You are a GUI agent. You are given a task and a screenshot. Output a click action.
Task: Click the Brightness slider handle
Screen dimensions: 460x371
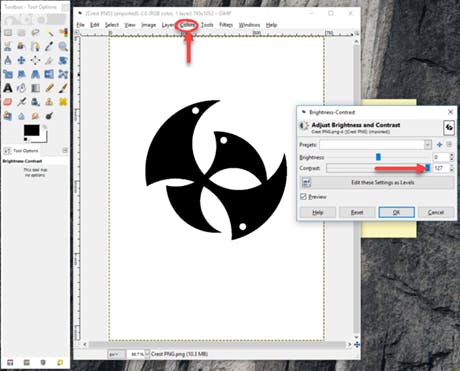(x=378, y=157)
